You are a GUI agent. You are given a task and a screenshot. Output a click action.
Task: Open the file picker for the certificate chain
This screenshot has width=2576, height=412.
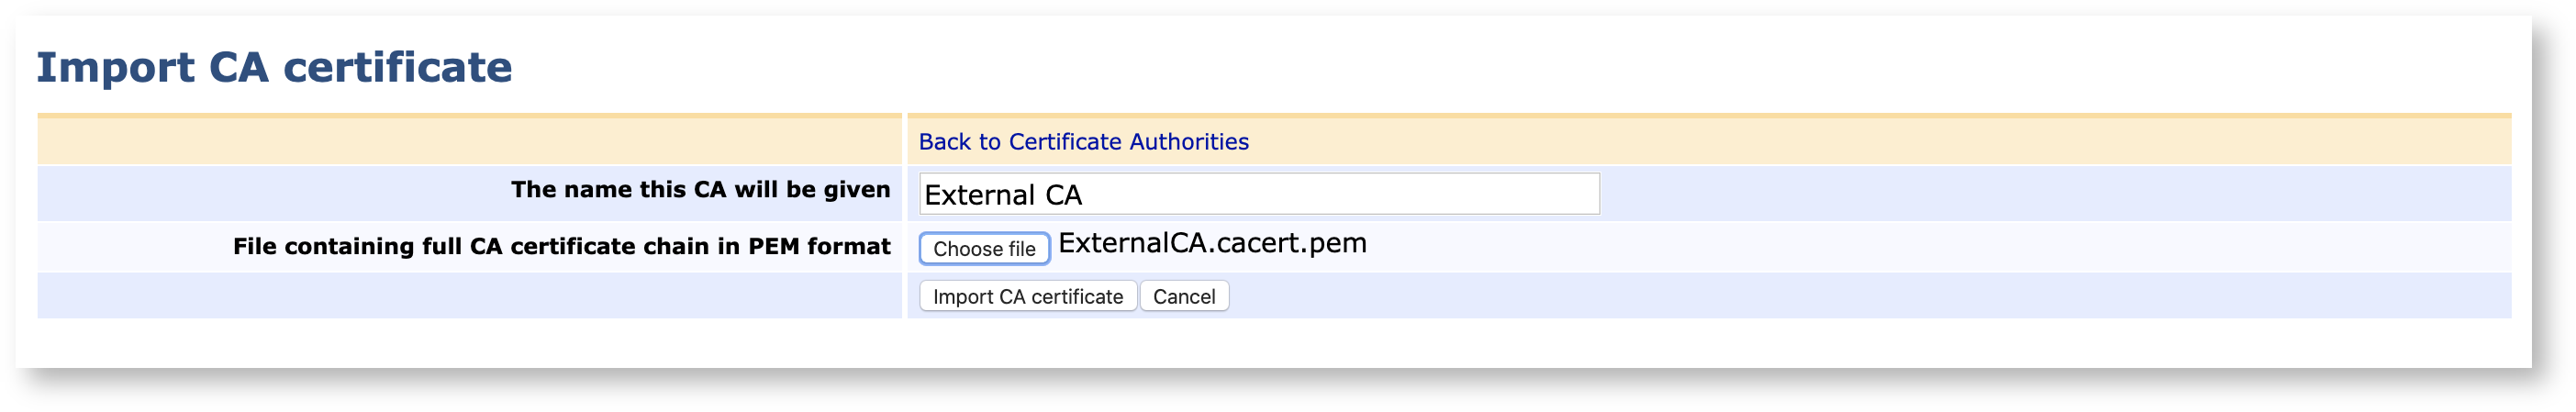pos(983,249)
